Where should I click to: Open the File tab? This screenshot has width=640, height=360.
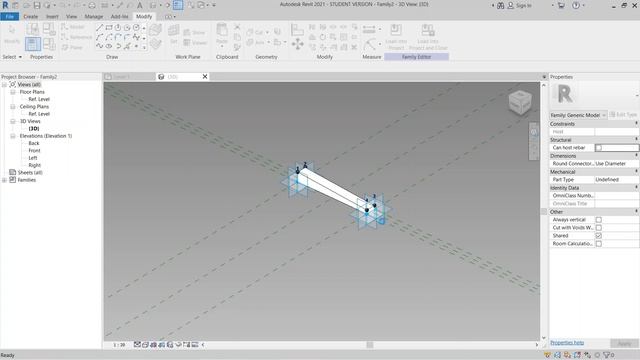[9, 17]
